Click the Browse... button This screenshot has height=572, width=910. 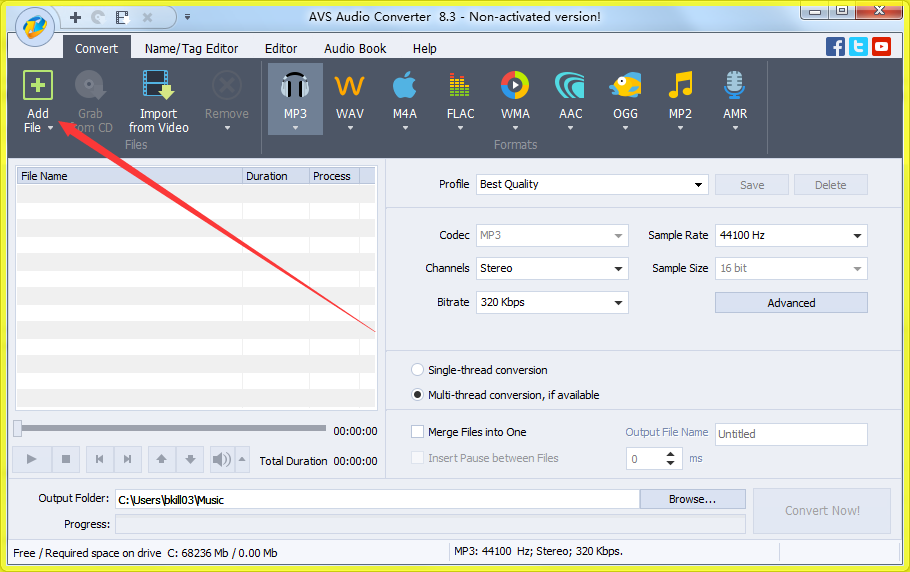(x=692, y=499)
